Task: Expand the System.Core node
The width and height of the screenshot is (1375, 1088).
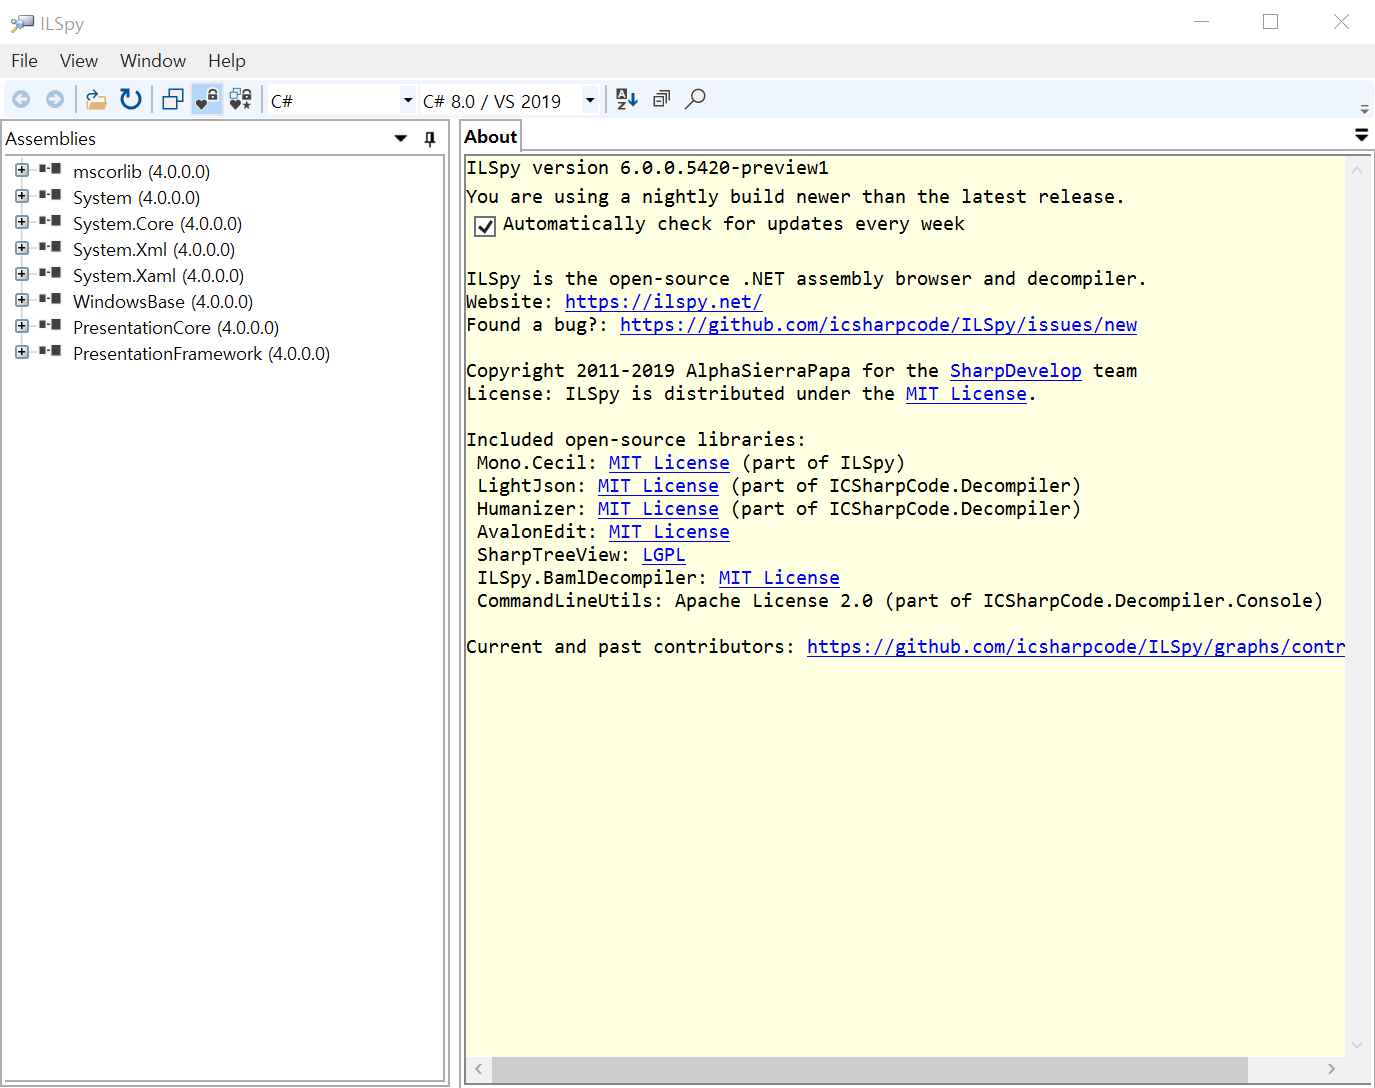Action: click(22, 222)
